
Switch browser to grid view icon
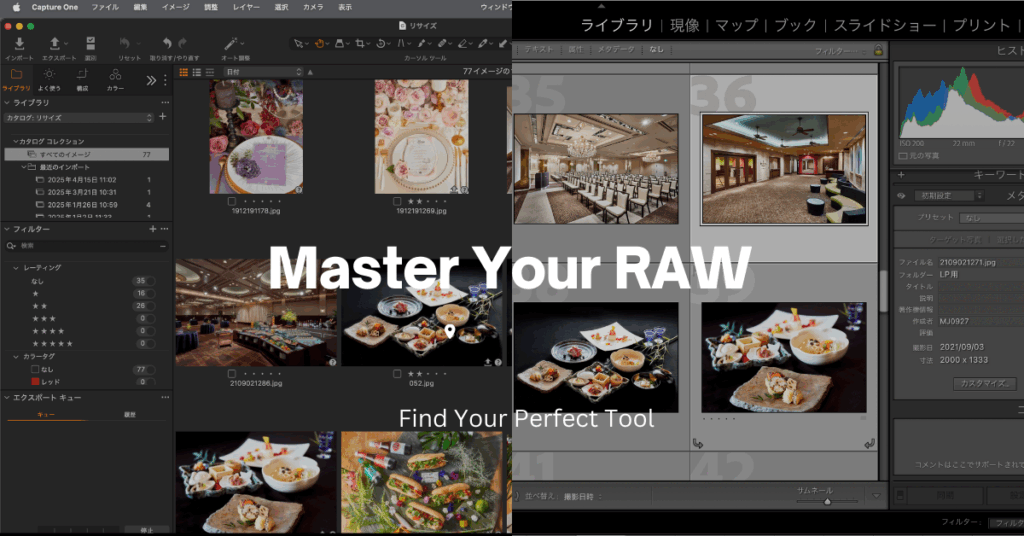pyautogui.click(x=184, y=72)
